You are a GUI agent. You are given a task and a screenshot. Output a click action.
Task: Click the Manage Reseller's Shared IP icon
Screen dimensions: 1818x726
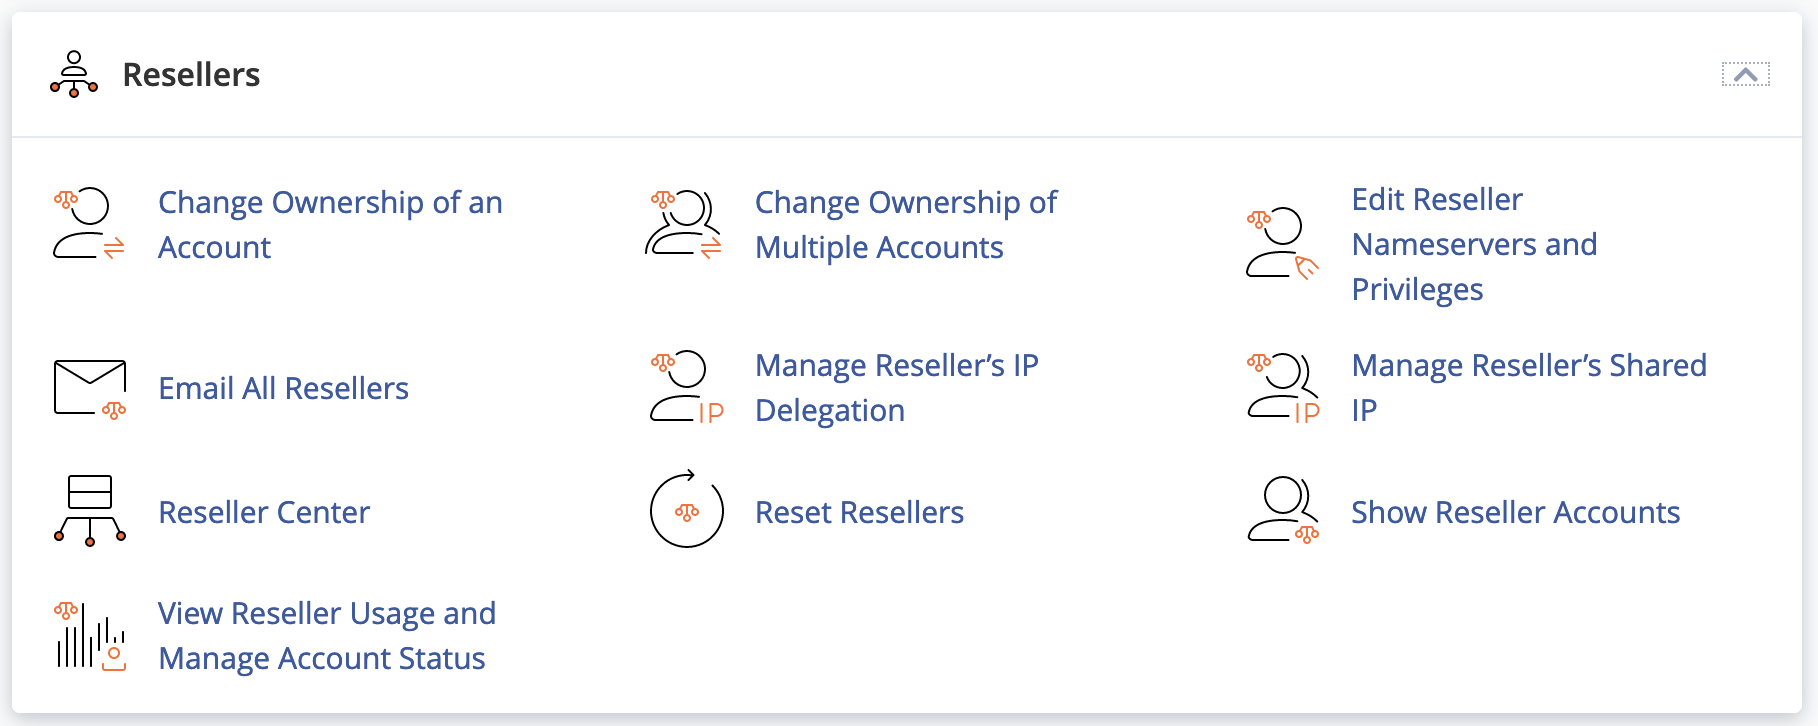(1282, 387)
